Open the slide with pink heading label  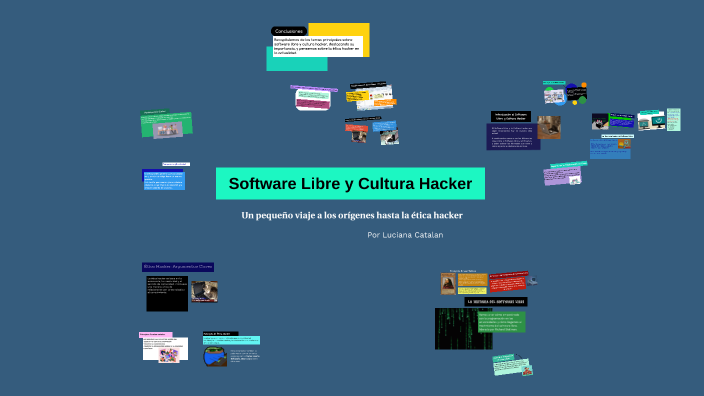point(164,348)
